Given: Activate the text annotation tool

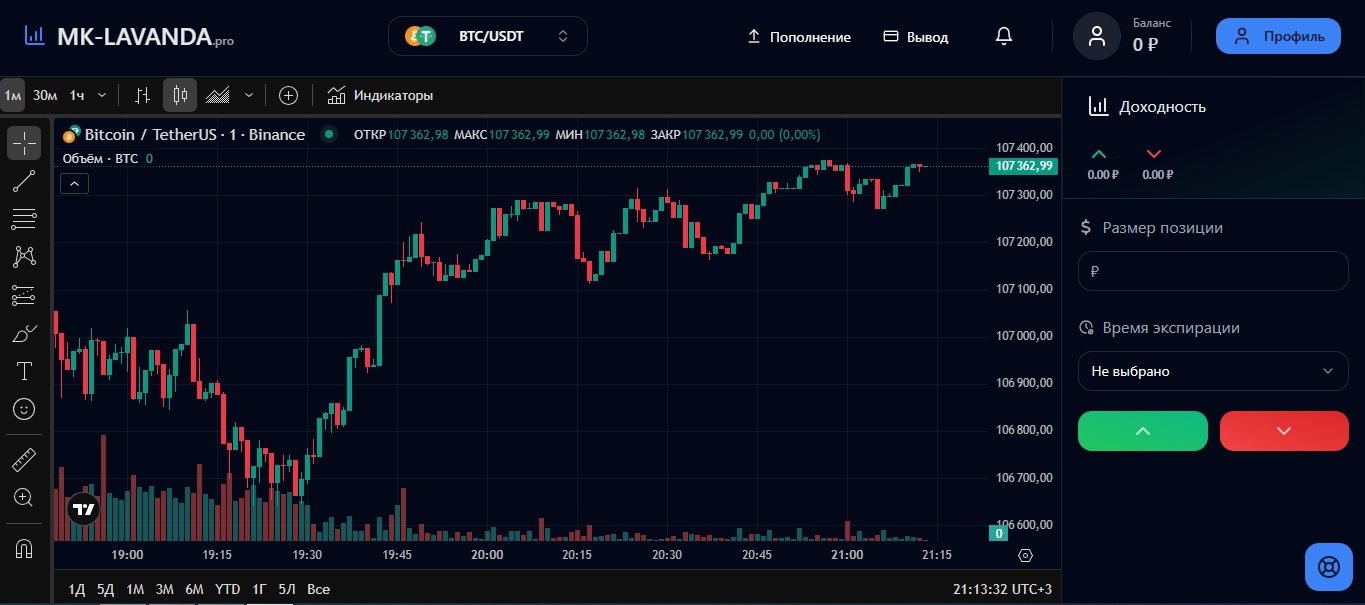Looking at the screenshot, I should click(24, 371).
